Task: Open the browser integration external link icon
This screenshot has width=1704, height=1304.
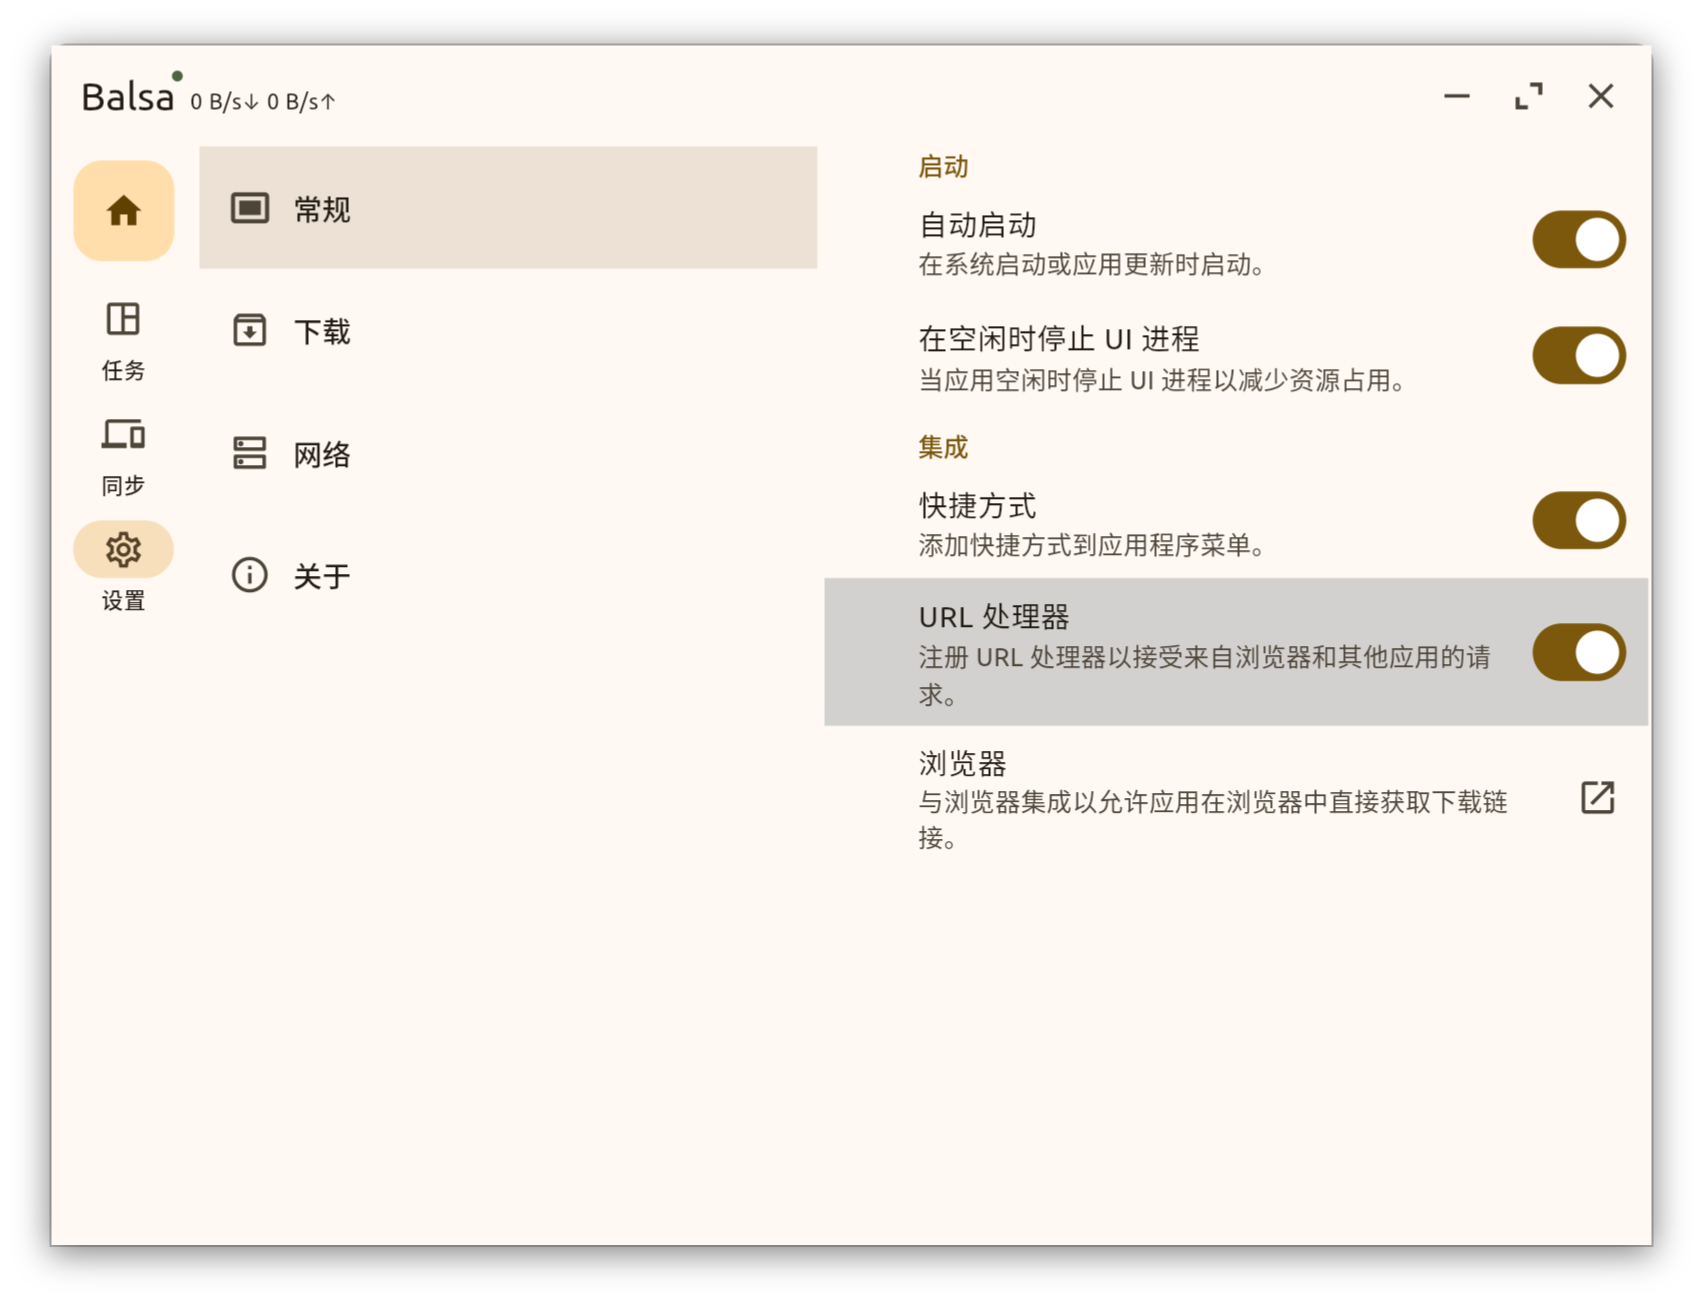Action: click(1597, 797)
